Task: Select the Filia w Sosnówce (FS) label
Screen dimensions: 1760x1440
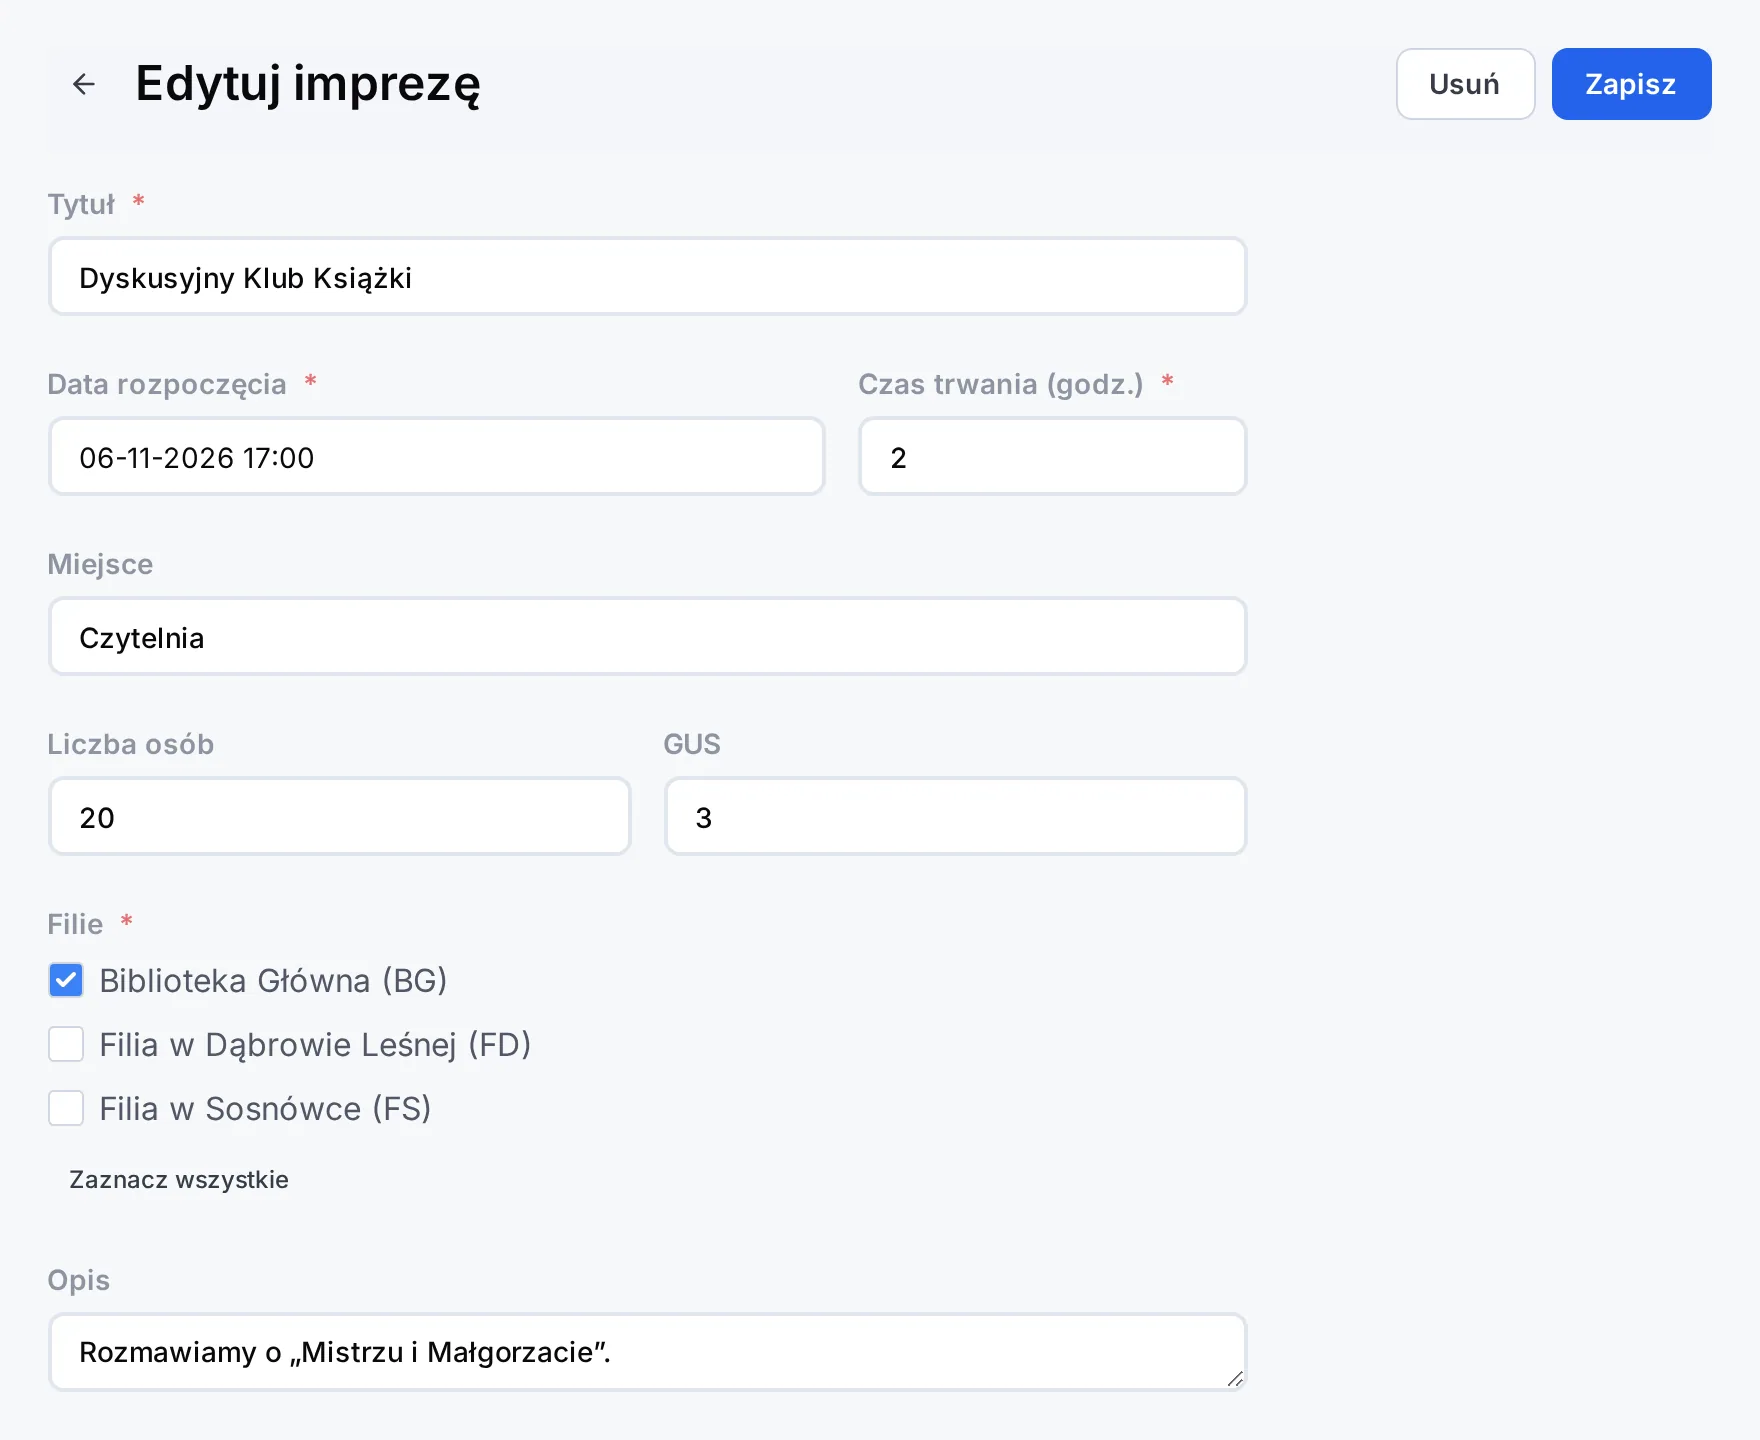Action: [265, 1109]
